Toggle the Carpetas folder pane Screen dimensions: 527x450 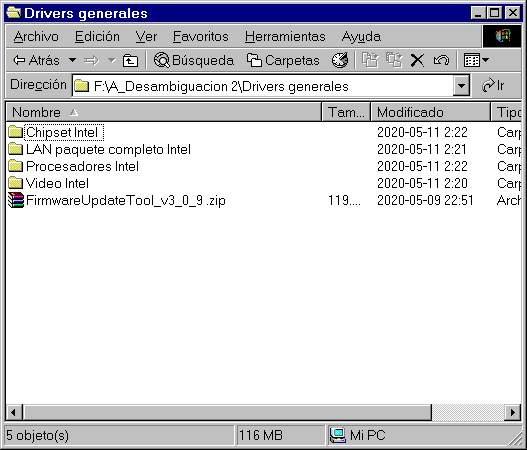pyautogui.click(x=283, y=60)
